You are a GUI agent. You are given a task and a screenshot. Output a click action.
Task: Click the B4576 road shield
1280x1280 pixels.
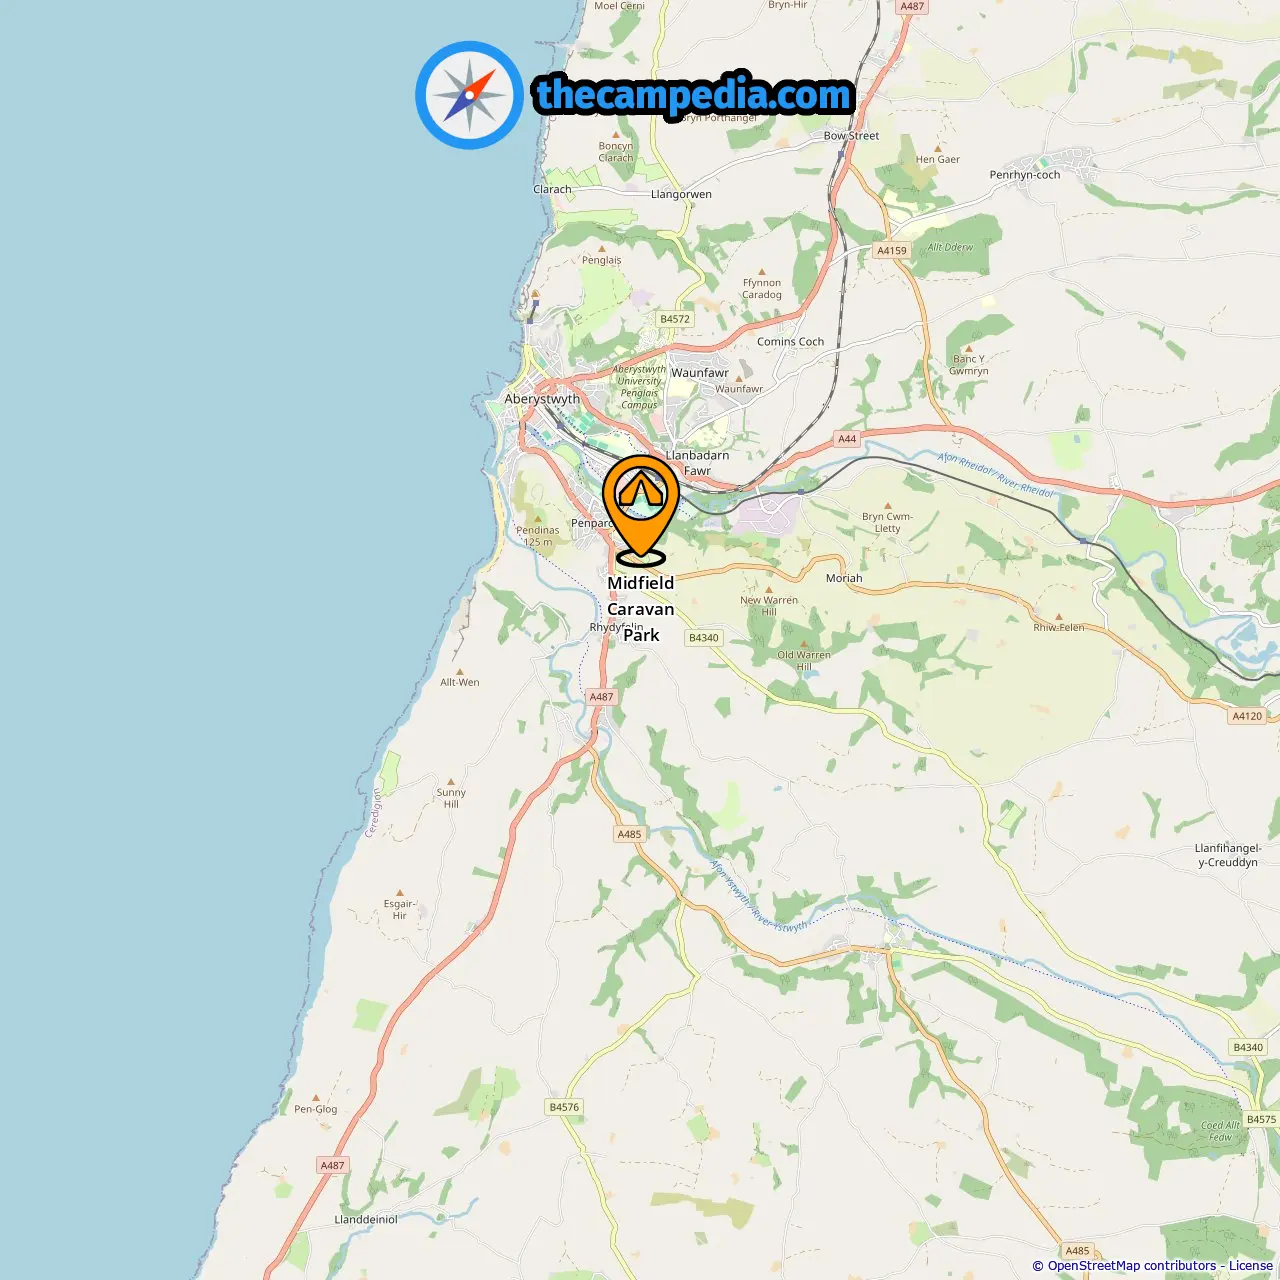tap(564, 1107)
